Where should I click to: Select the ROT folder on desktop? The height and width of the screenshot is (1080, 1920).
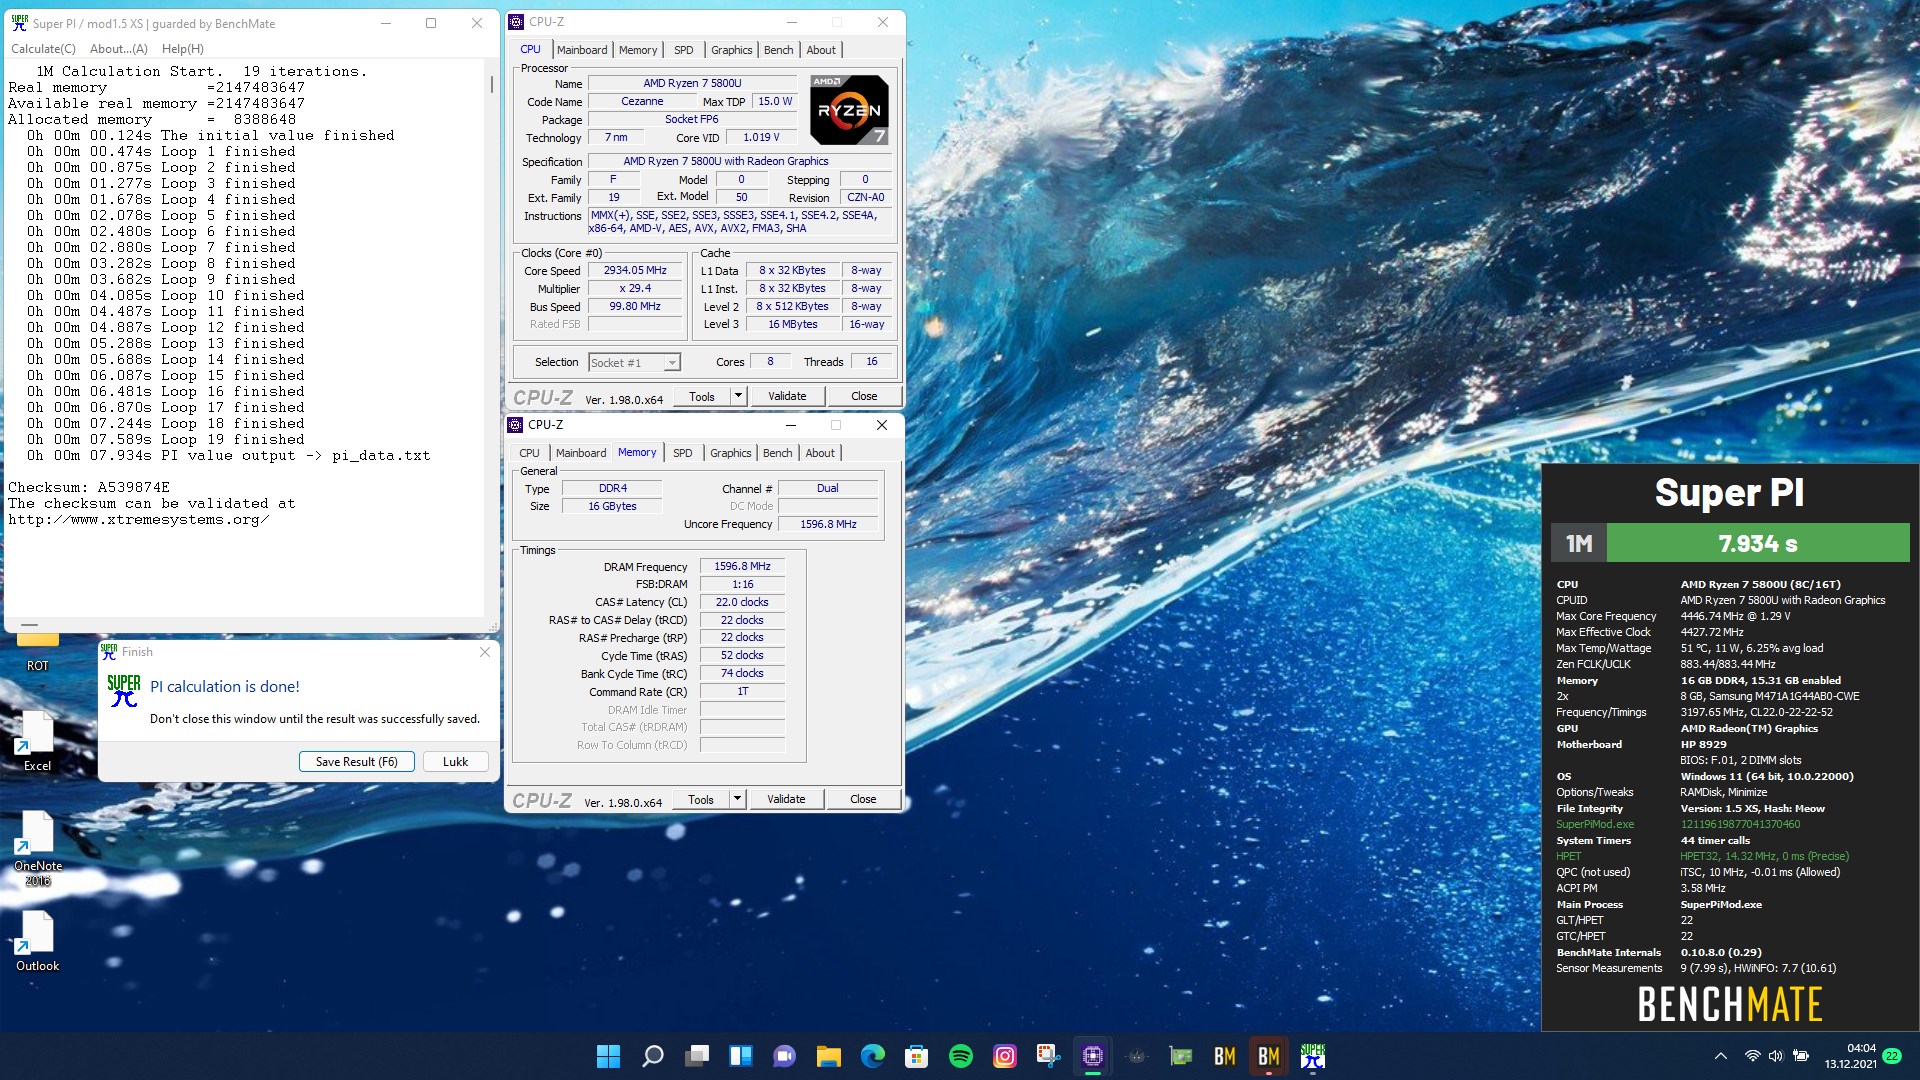tap(37, 652)
